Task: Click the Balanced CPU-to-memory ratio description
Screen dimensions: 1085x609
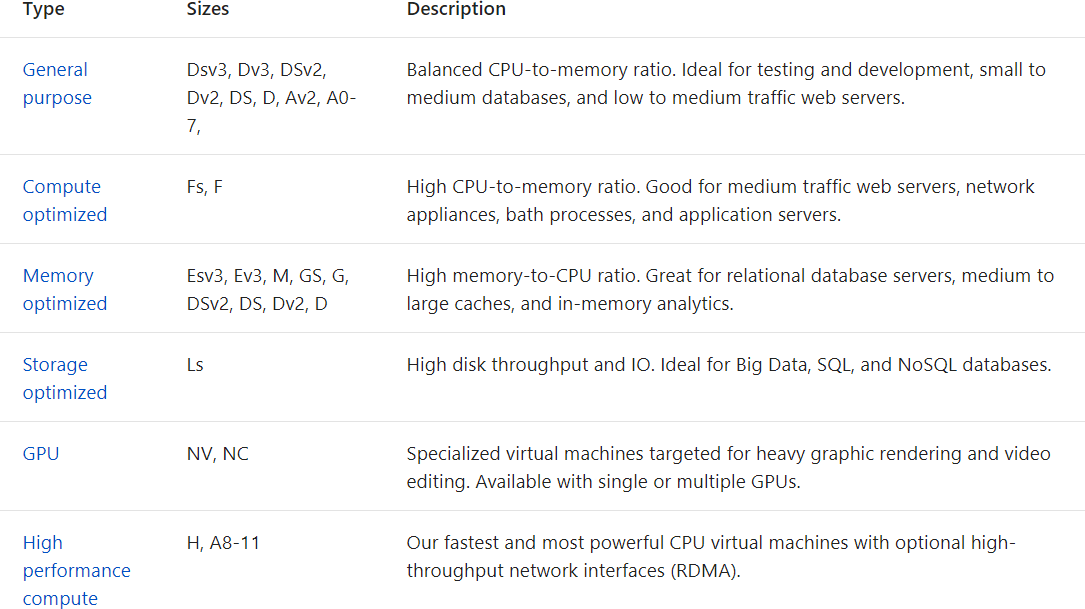Action: (x=725, y=84)
